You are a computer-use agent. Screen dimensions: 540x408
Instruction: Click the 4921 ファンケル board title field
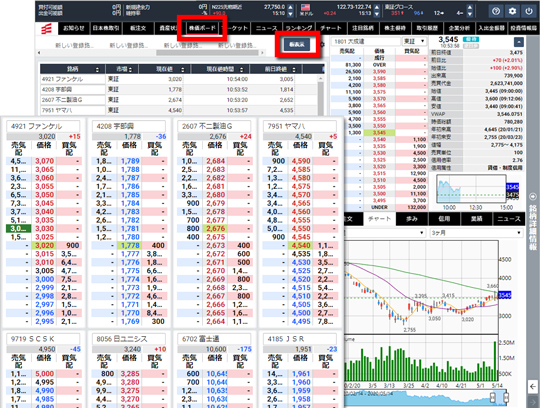tap(43, 126)
